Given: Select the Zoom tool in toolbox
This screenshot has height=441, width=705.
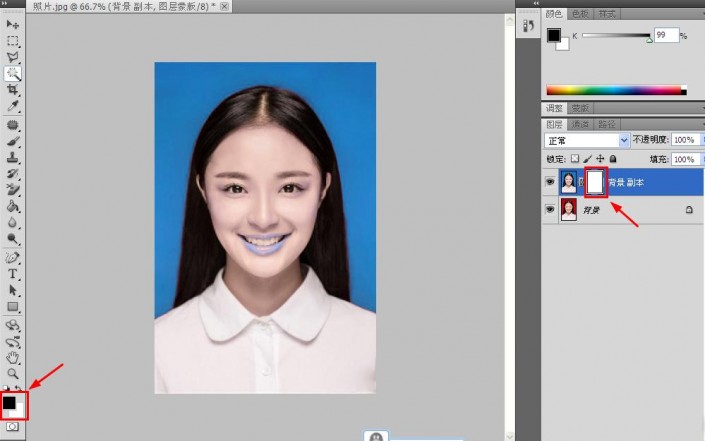Looking at the screenshot, I should 13,372.
